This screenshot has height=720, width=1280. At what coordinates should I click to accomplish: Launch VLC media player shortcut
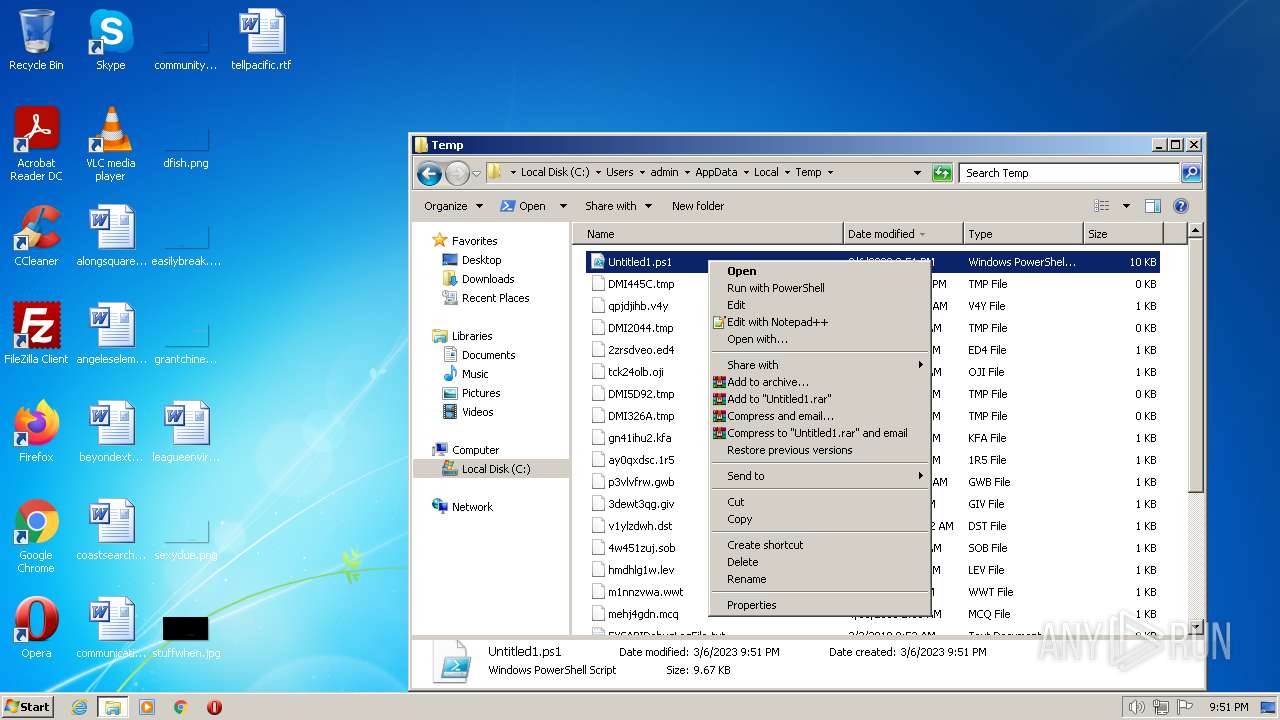[110, 144]
